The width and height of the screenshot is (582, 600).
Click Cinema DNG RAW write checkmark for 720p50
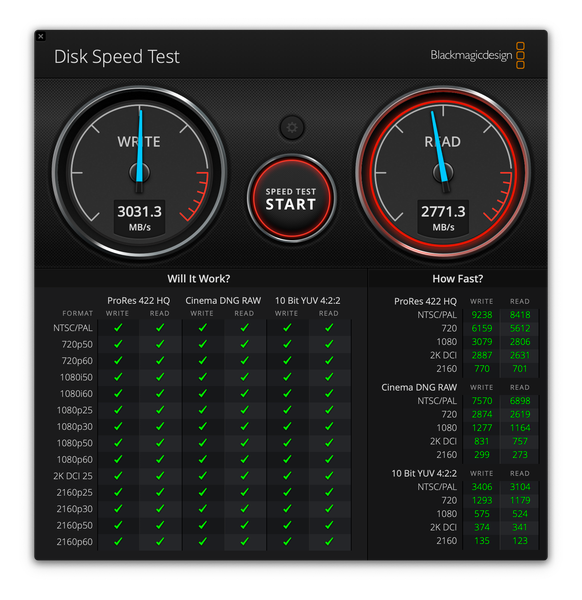tap(202, 344)
